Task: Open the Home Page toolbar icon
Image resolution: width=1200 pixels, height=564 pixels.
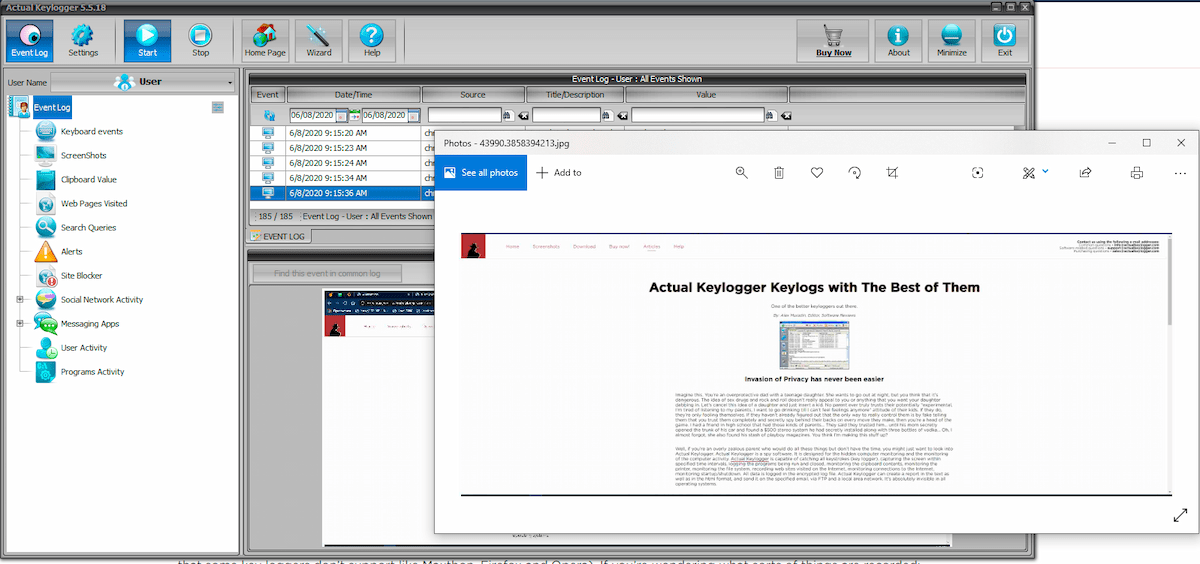Action: pos(265,41)
